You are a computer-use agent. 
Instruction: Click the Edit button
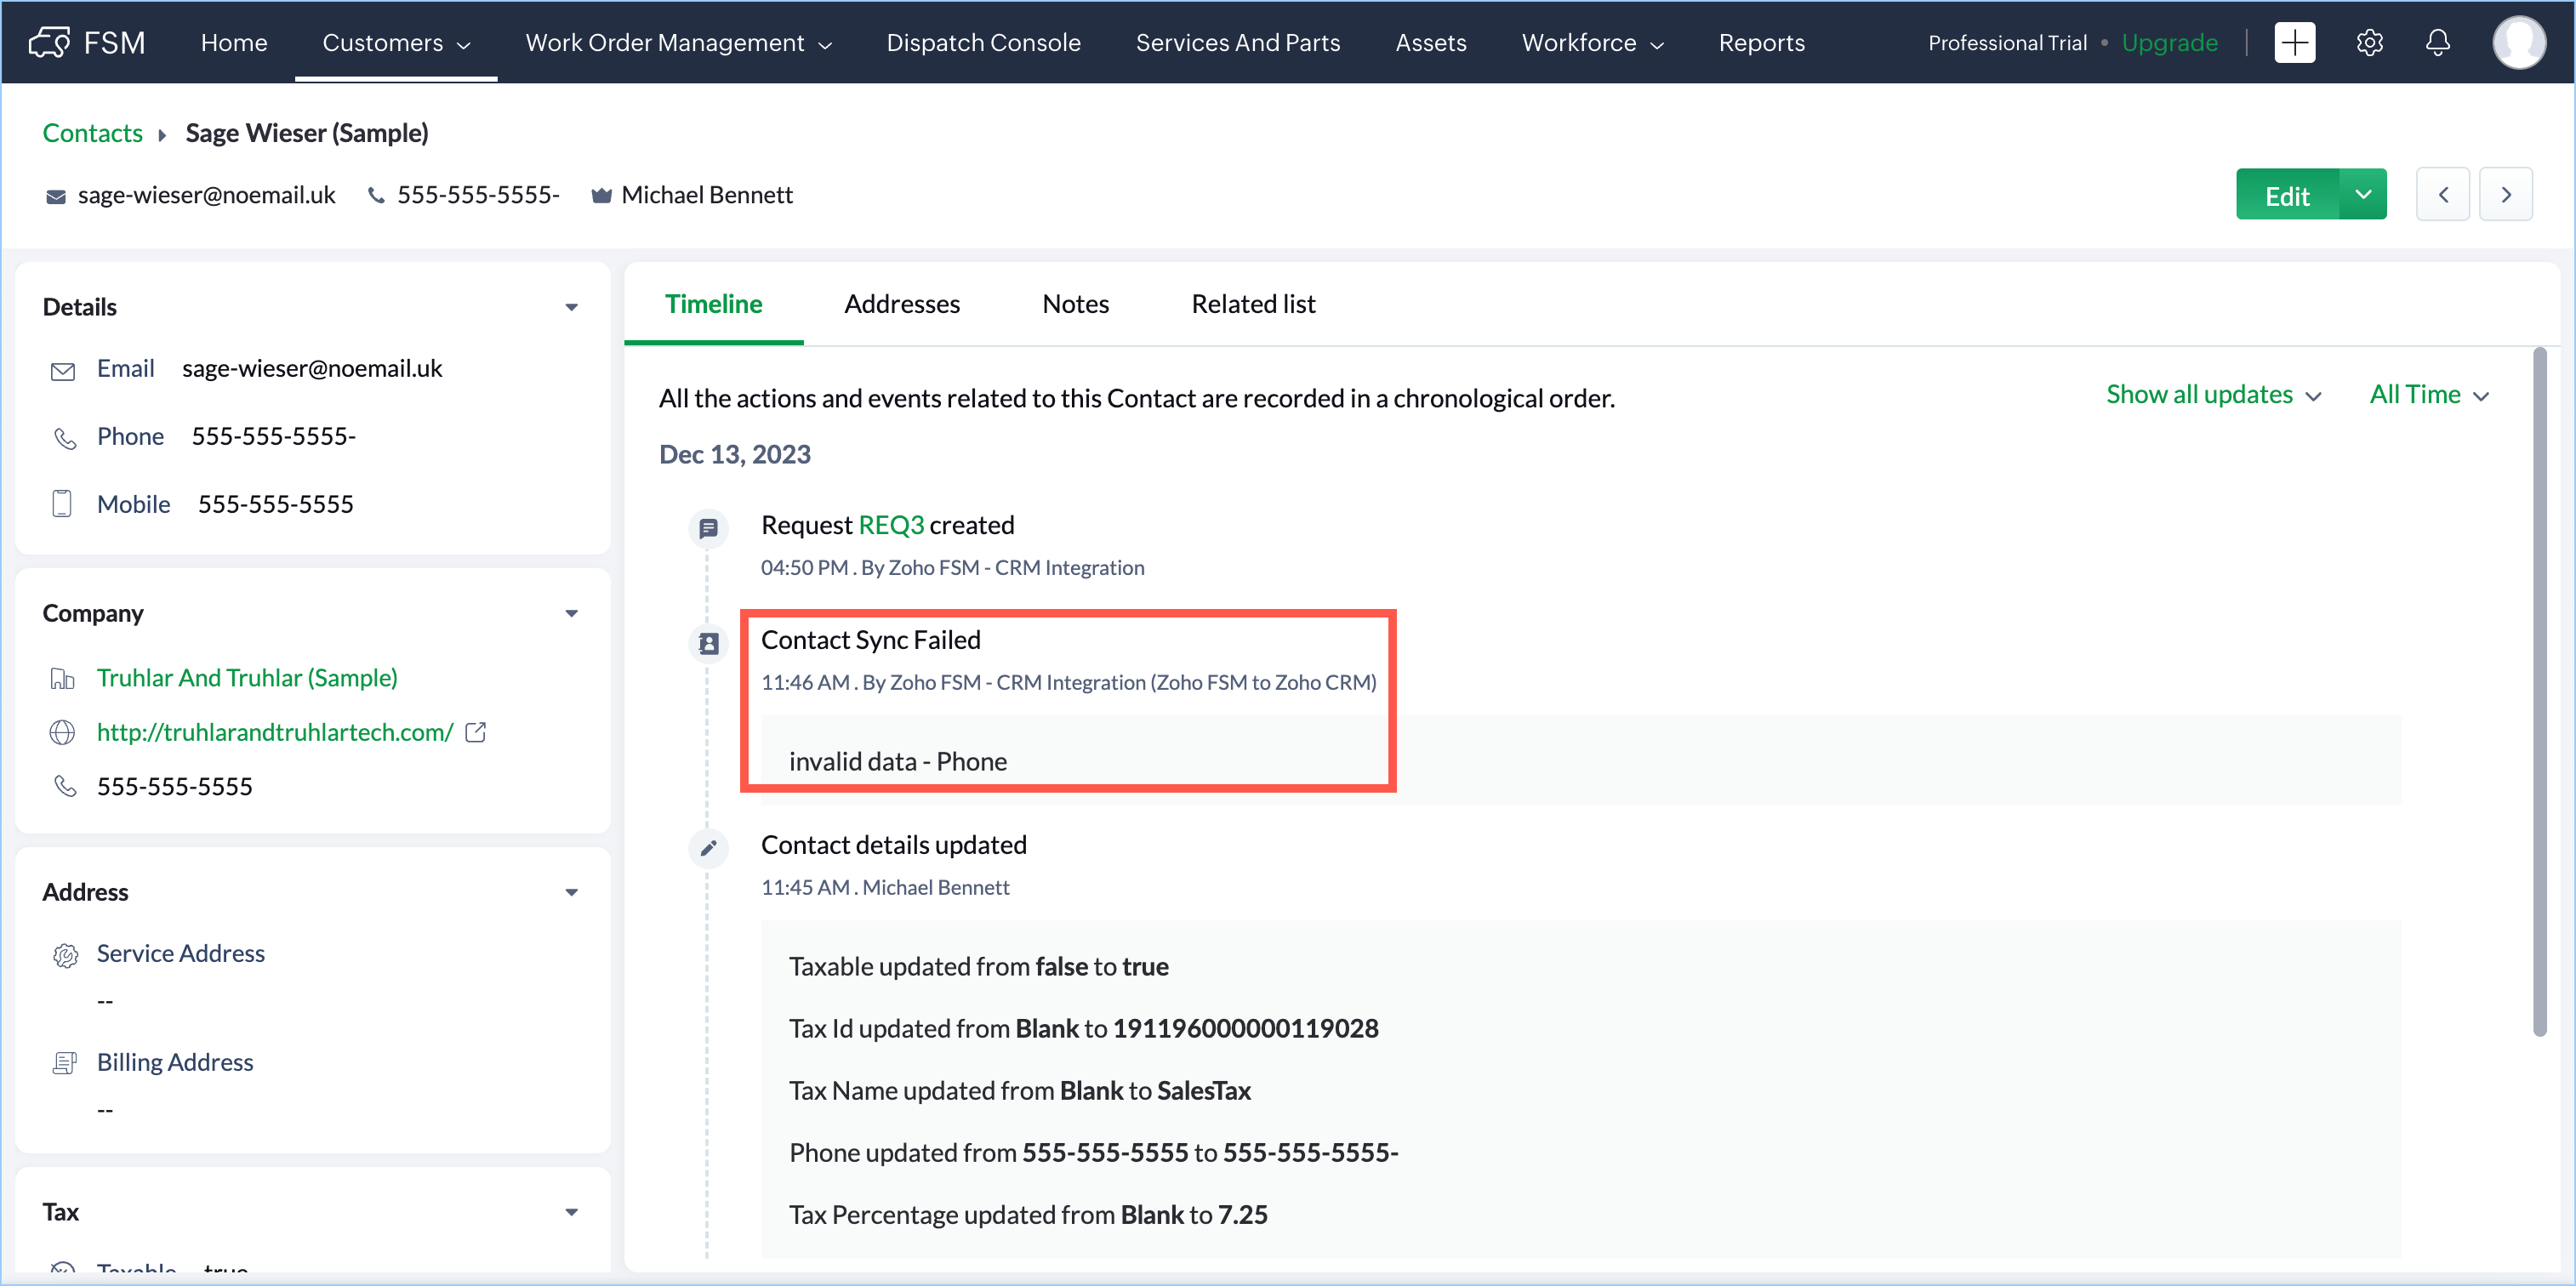coord(2286,195)
